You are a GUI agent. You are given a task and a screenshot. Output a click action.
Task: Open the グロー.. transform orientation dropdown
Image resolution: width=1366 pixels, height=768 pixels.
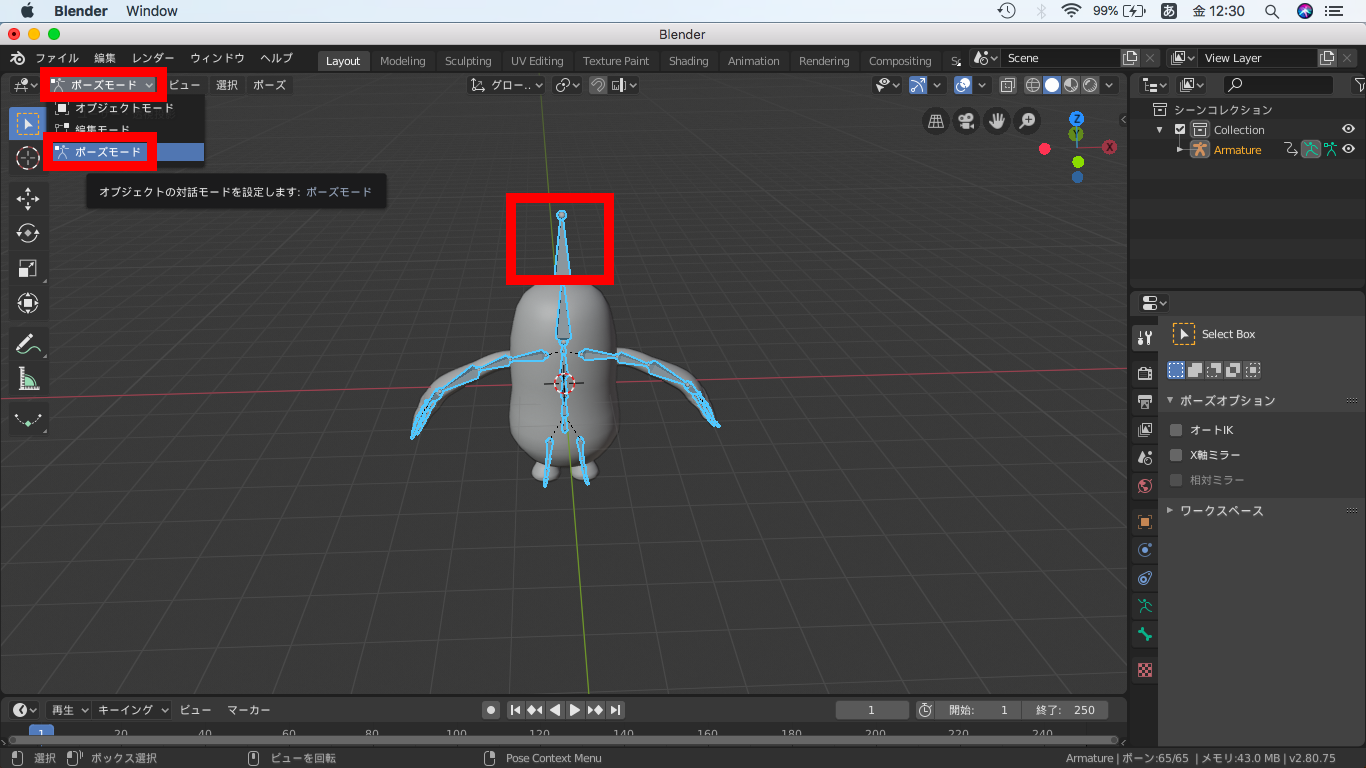pos(508,85)
